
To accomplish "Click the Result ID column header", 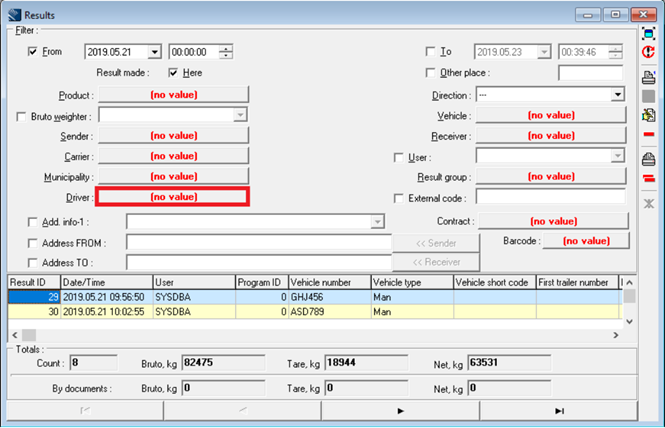I will tap(34, 283).
